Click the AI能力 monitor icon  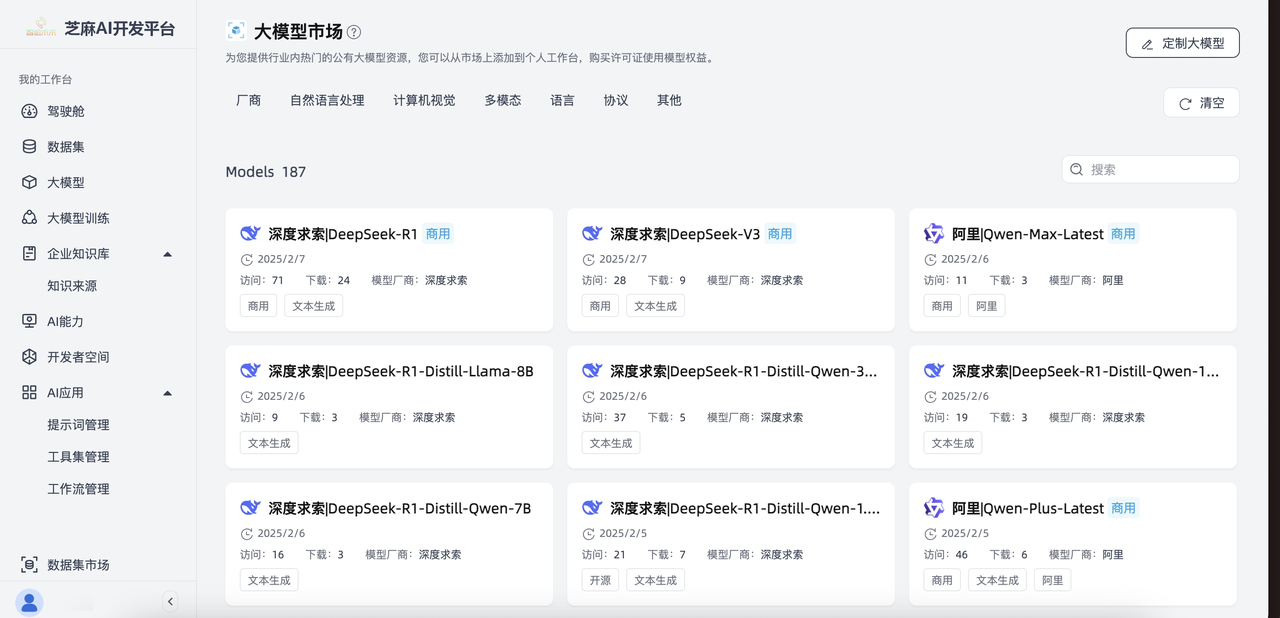coord(30,321)
